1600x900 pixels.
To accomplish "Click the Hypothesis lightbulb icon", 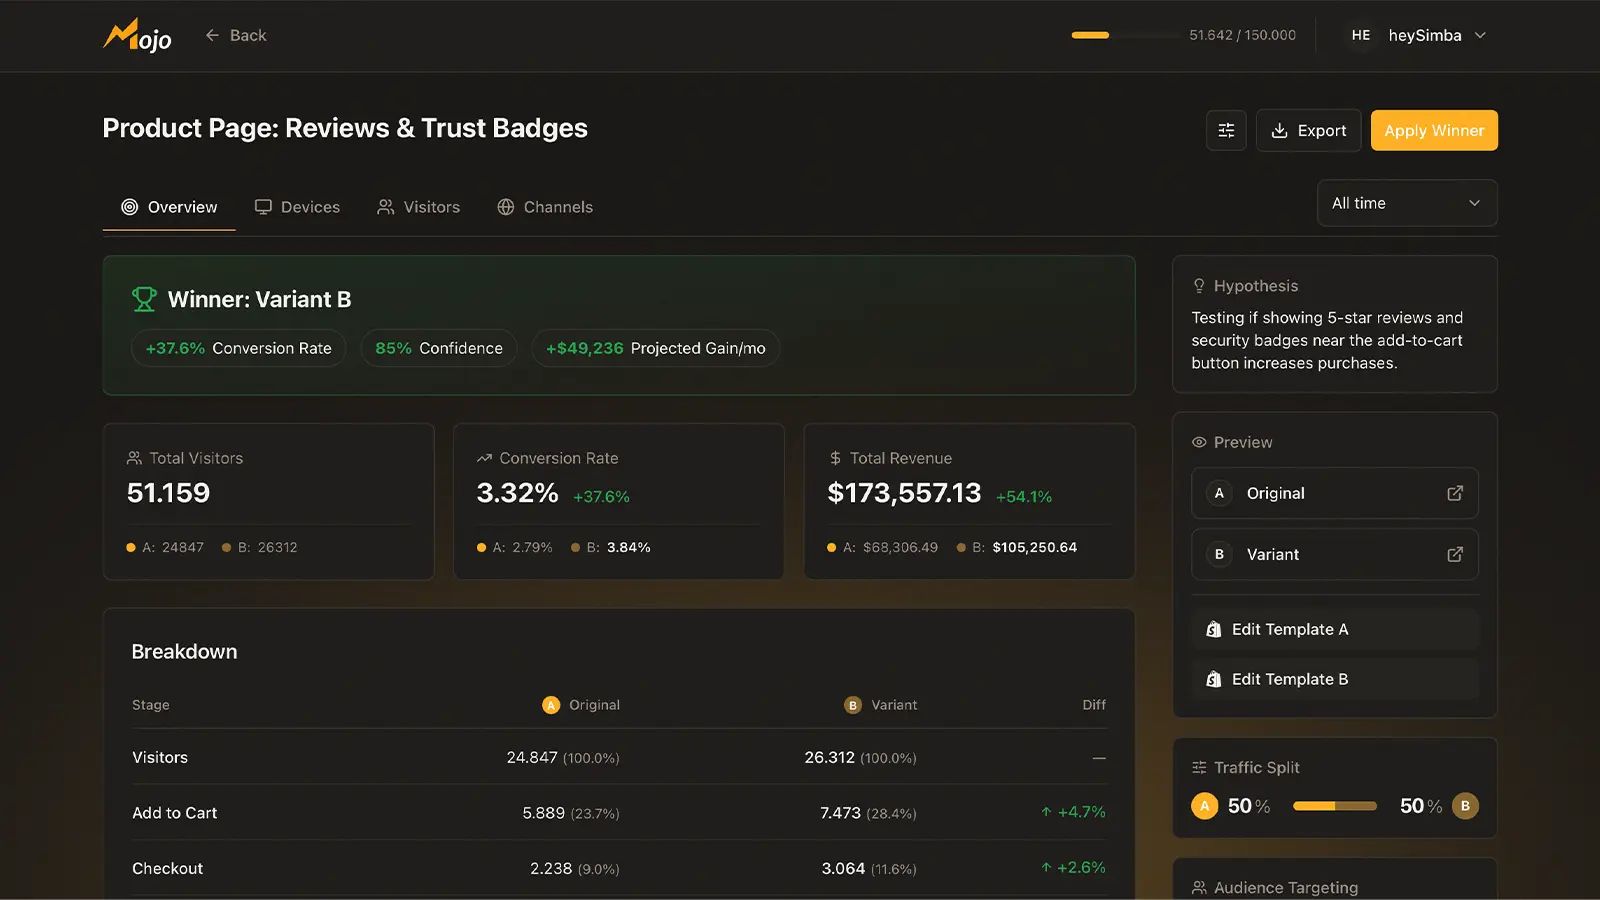I will click(1198, 286).
